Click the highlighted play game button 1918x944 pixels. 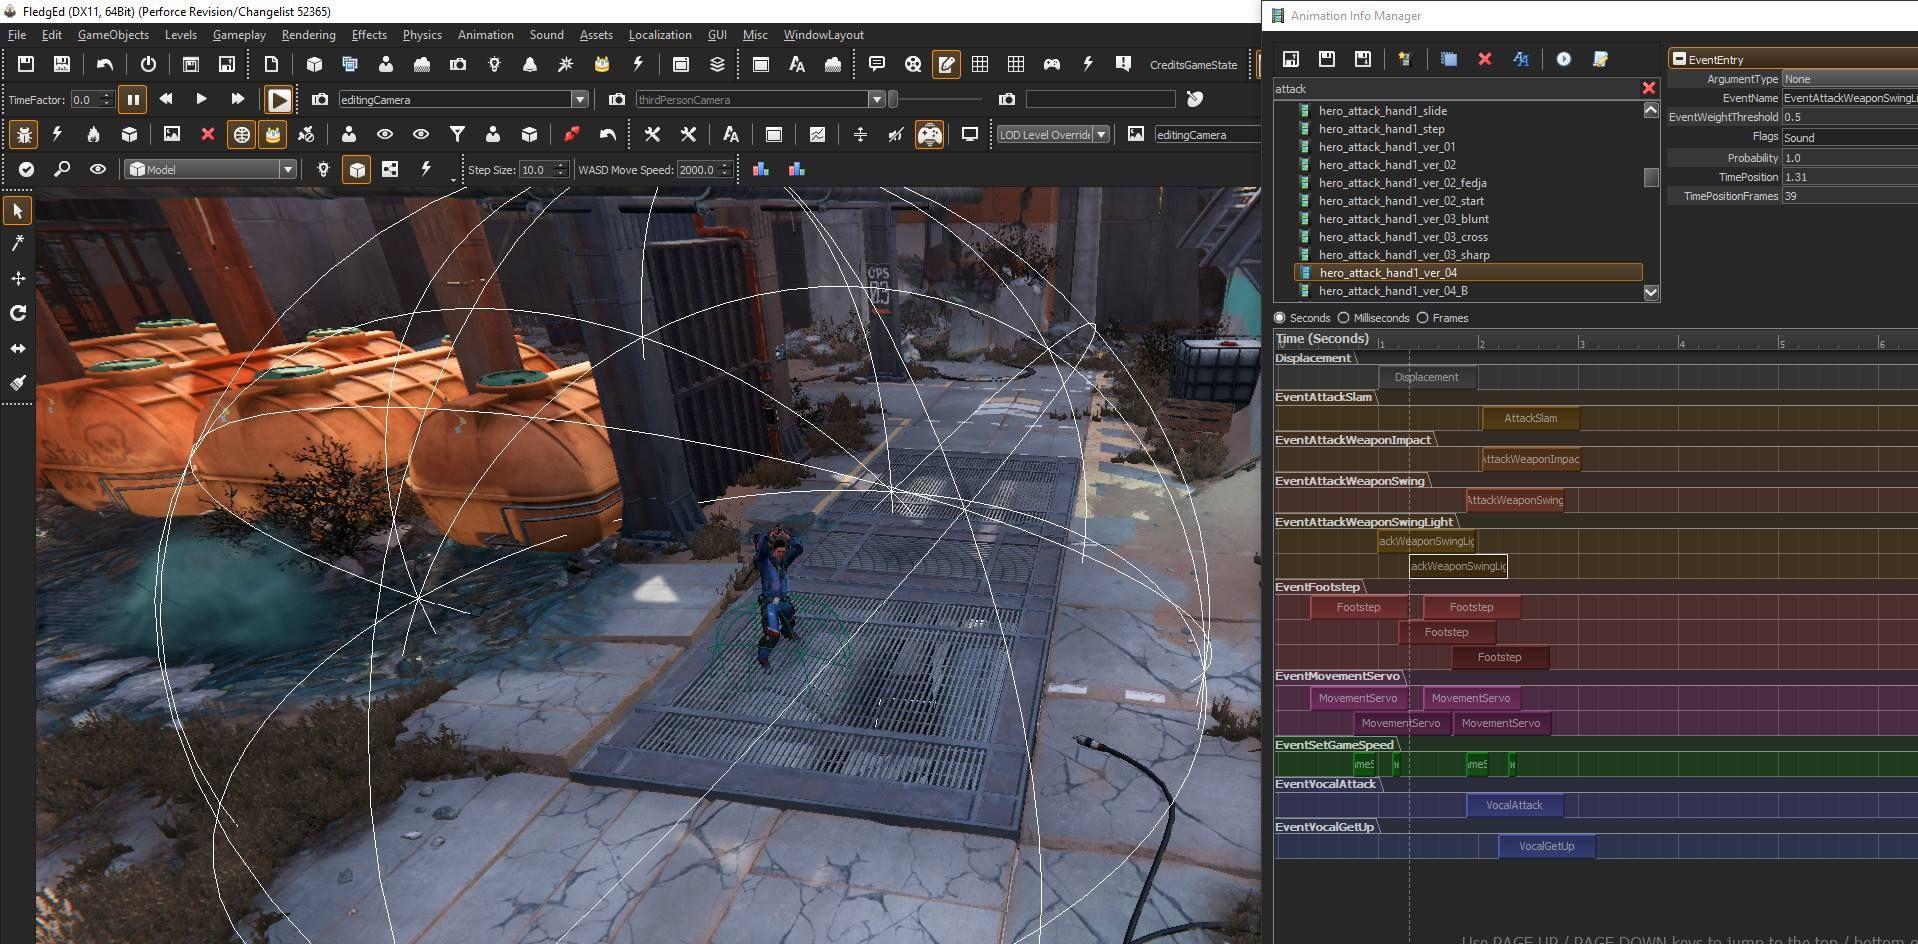[279, 99]
